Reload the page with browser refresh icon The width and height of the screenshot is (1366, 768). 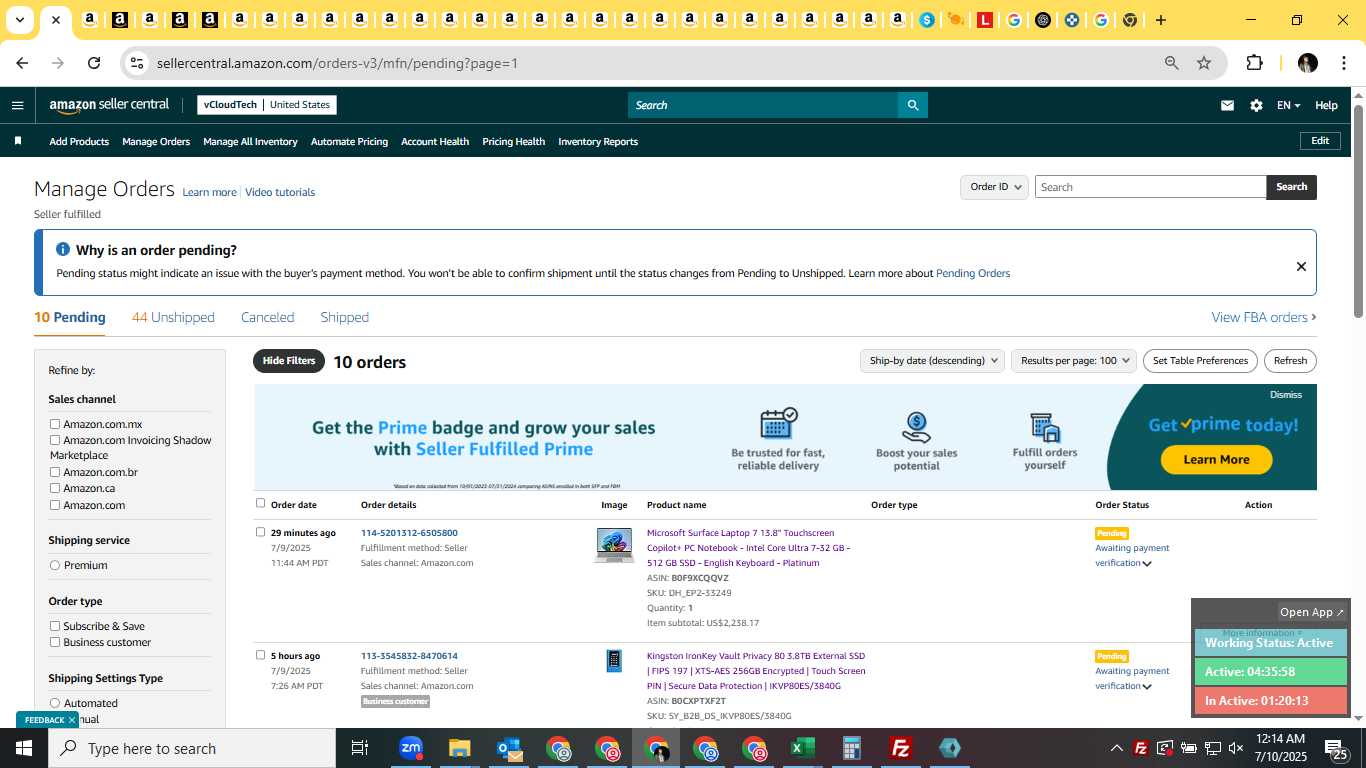tap(94, 63)
